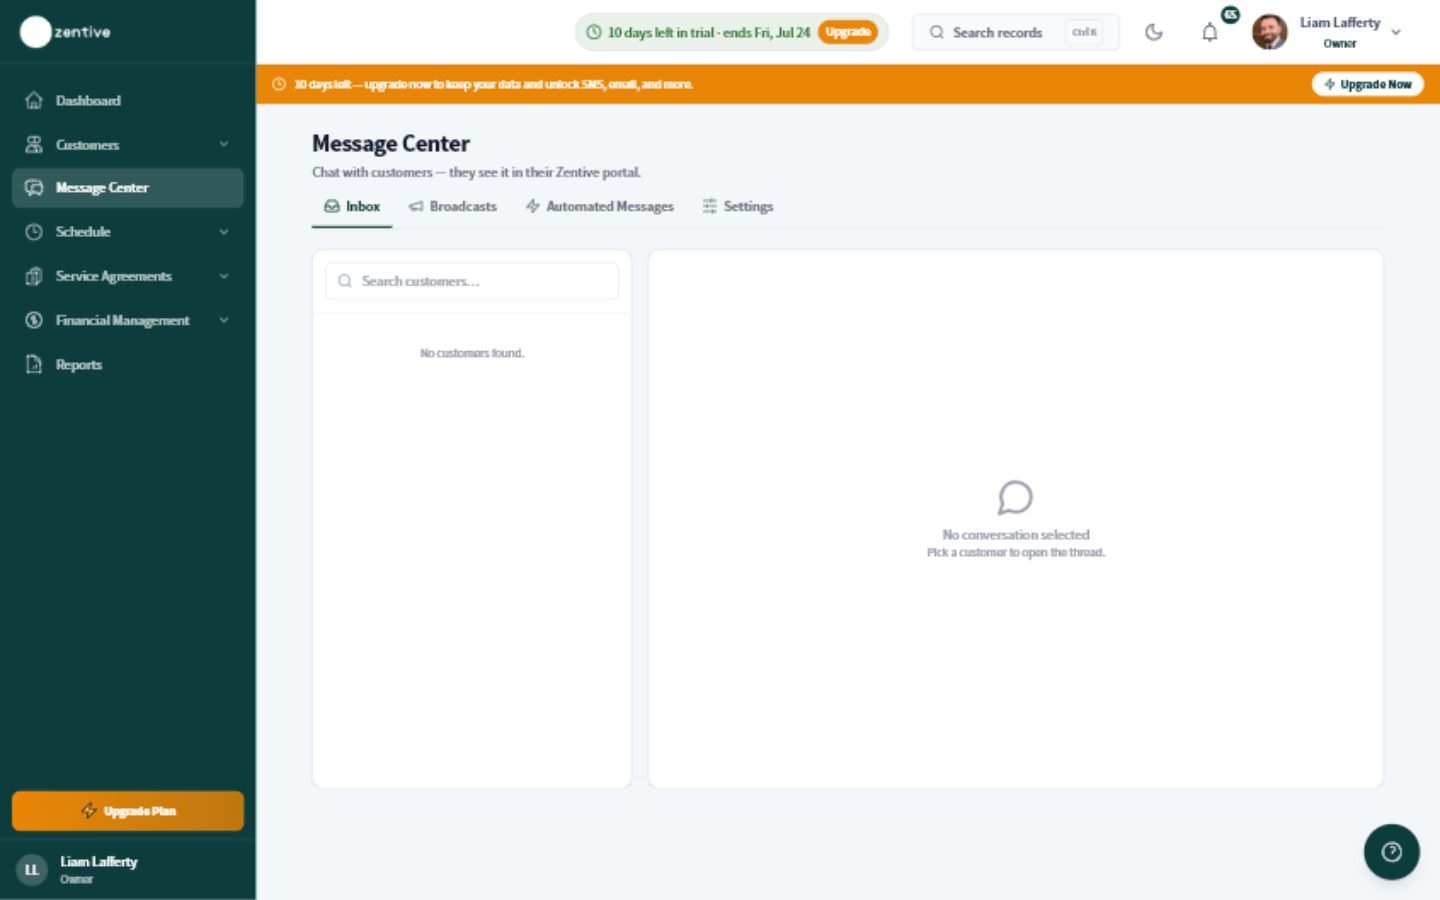Click the notification count badge
Screen dimensions: 1440x900
(1231, 15)
